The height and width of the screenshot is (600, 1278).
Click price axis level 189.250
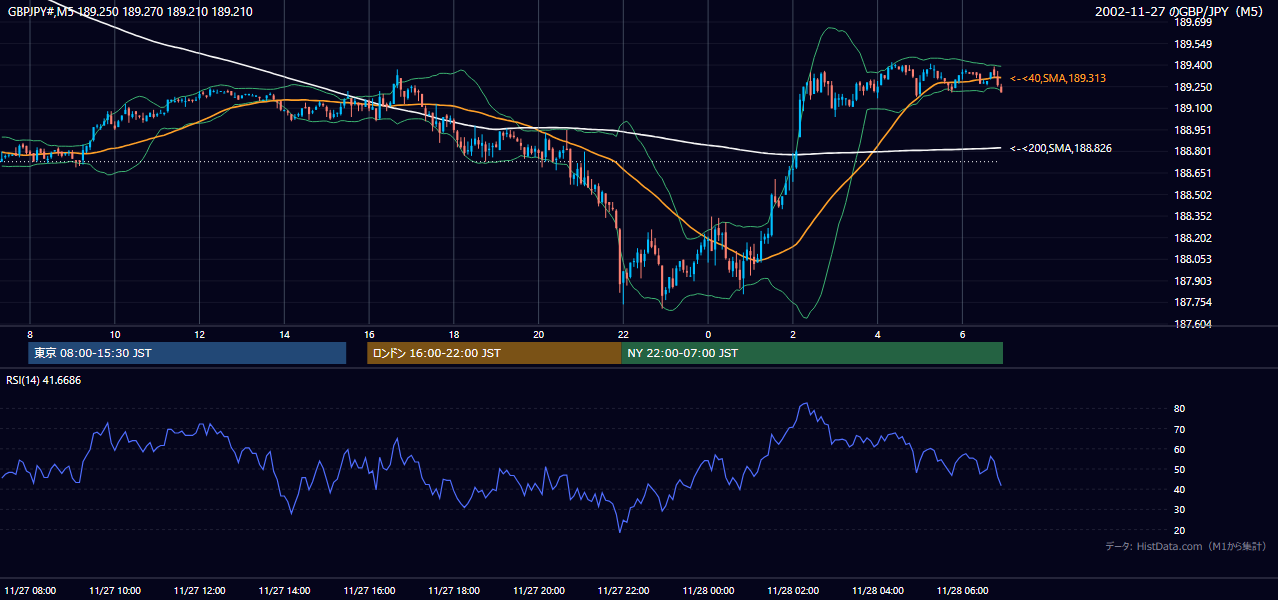(1192, 87)
